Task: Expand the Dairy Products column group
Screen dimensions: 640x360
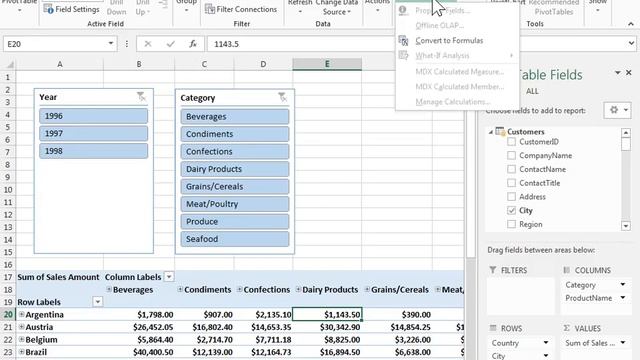Action: (x=298, y=289)
